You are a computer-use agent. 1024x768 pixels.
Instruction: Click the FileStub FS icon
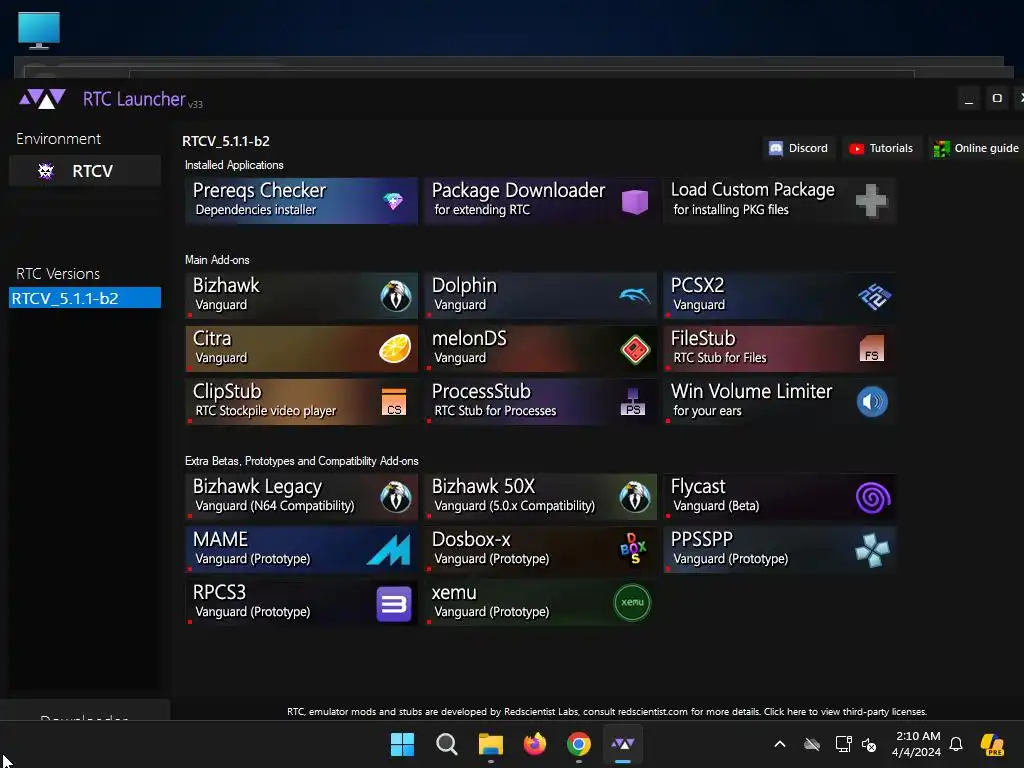click(x=872, y=349)
